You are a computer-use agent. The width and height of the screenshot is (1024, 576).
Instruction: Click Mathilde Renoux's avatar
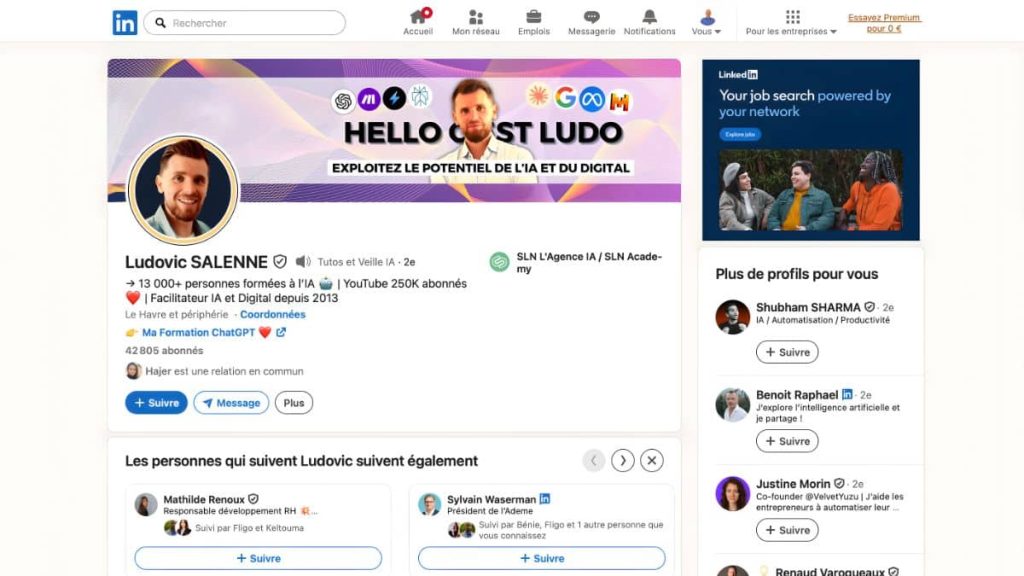146,505
